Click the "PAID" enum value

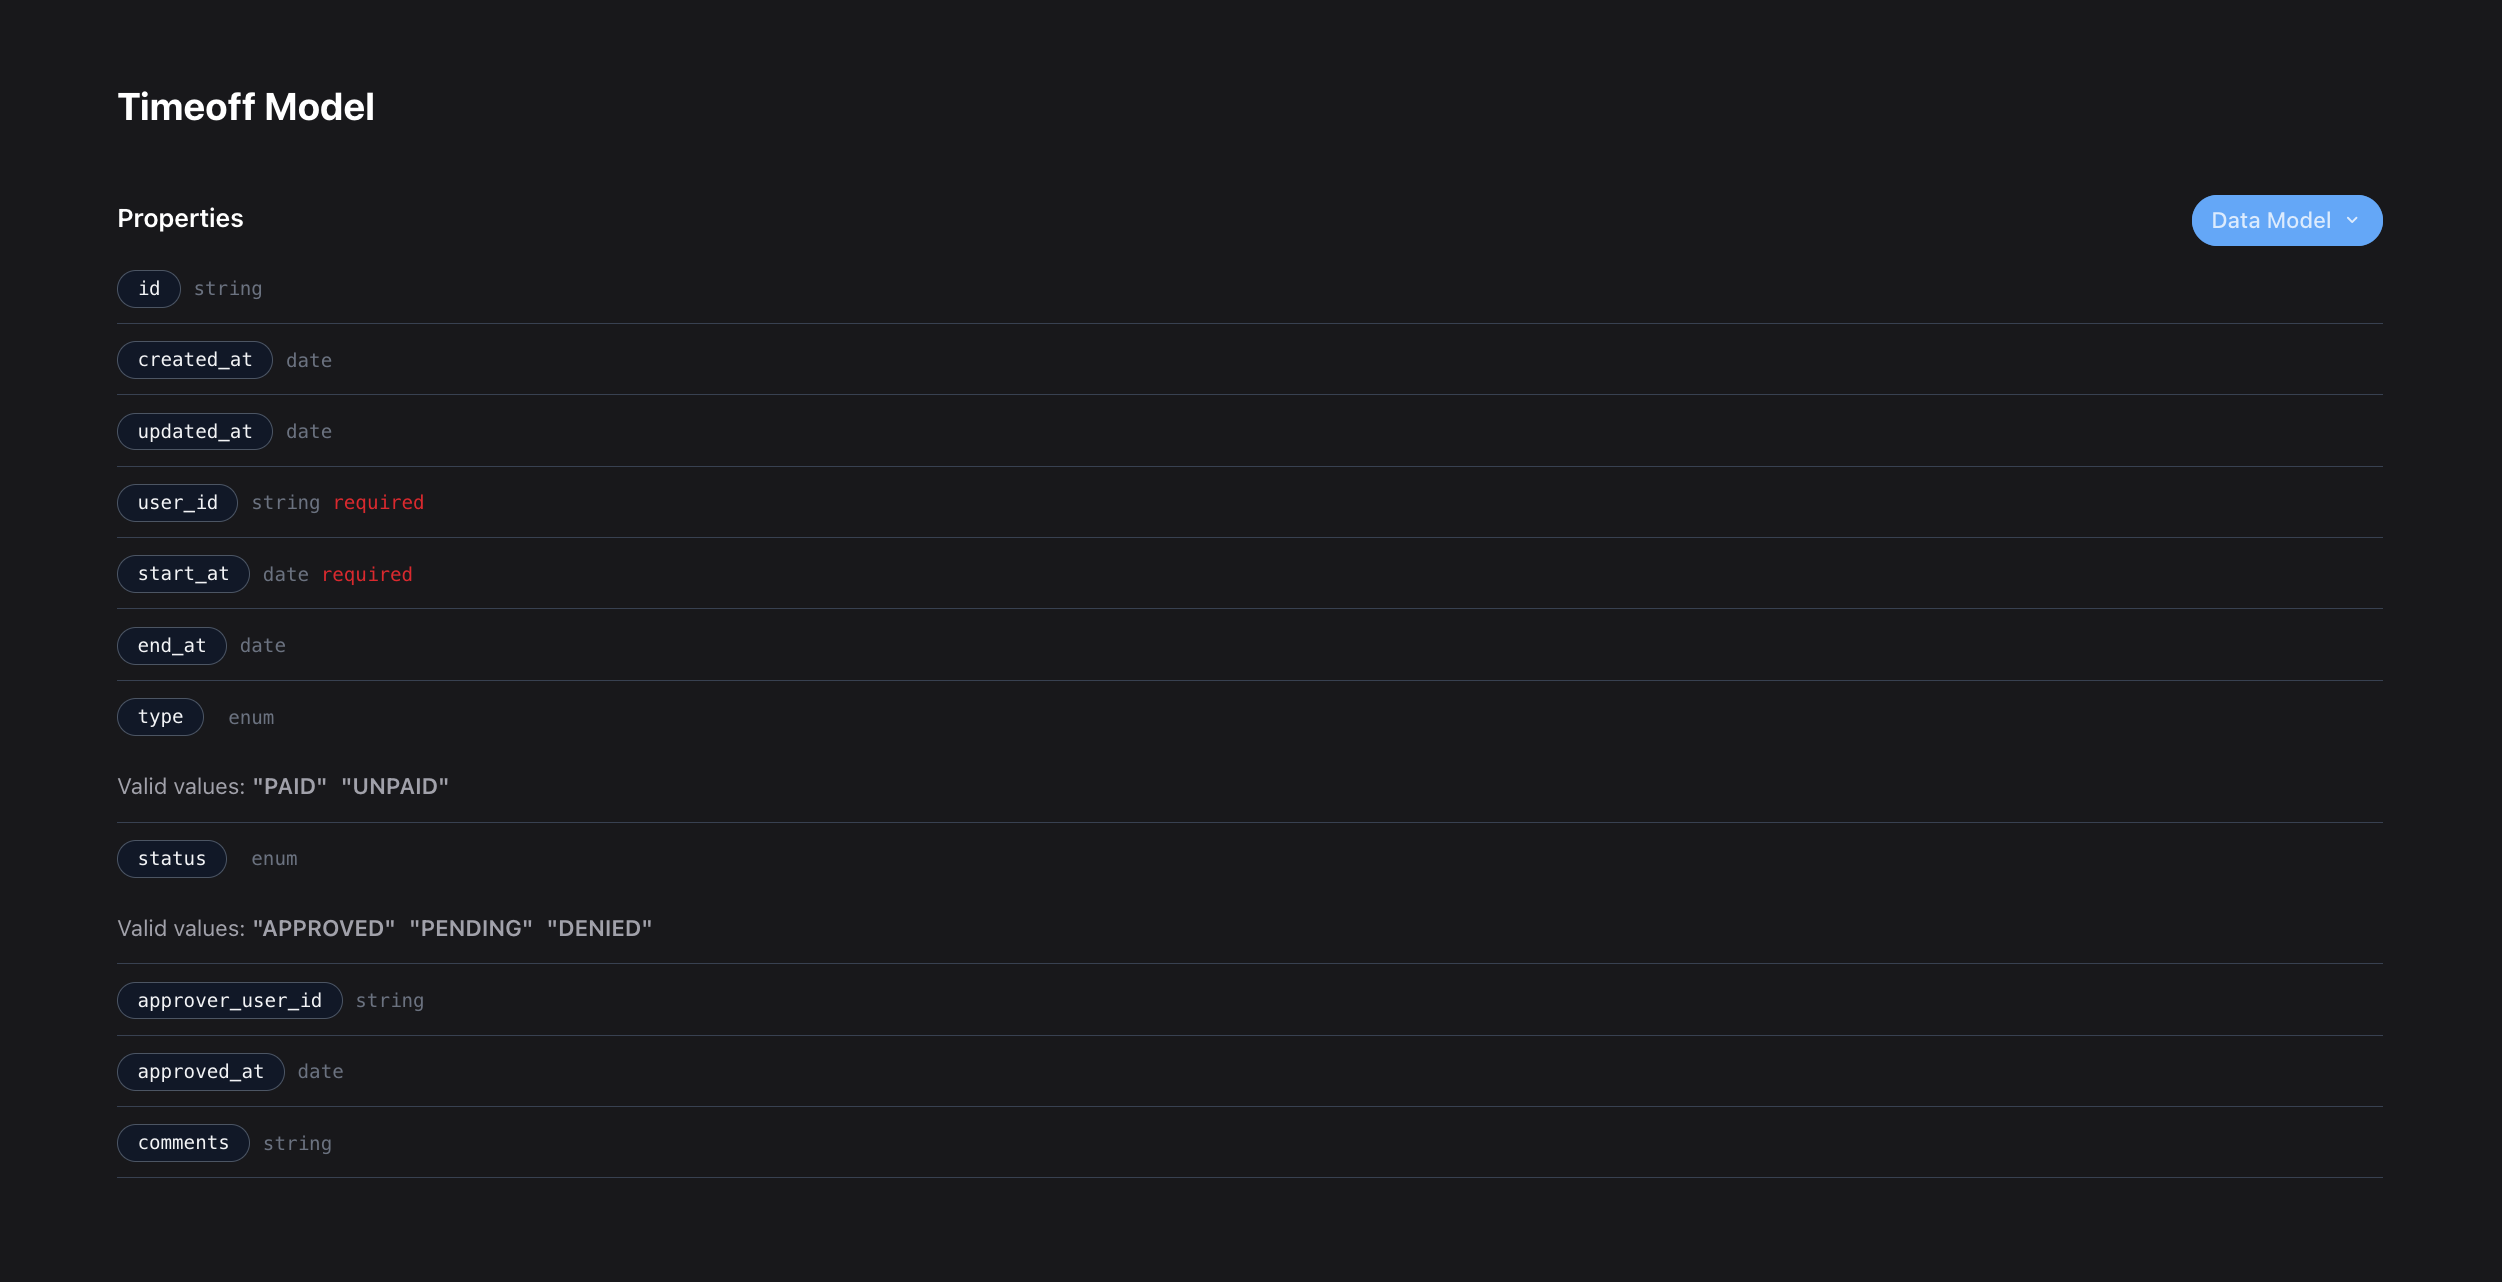pos(290,787)
